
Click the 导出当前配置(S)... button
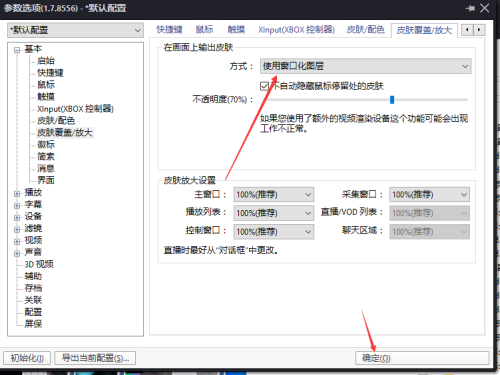click(95, 358)
